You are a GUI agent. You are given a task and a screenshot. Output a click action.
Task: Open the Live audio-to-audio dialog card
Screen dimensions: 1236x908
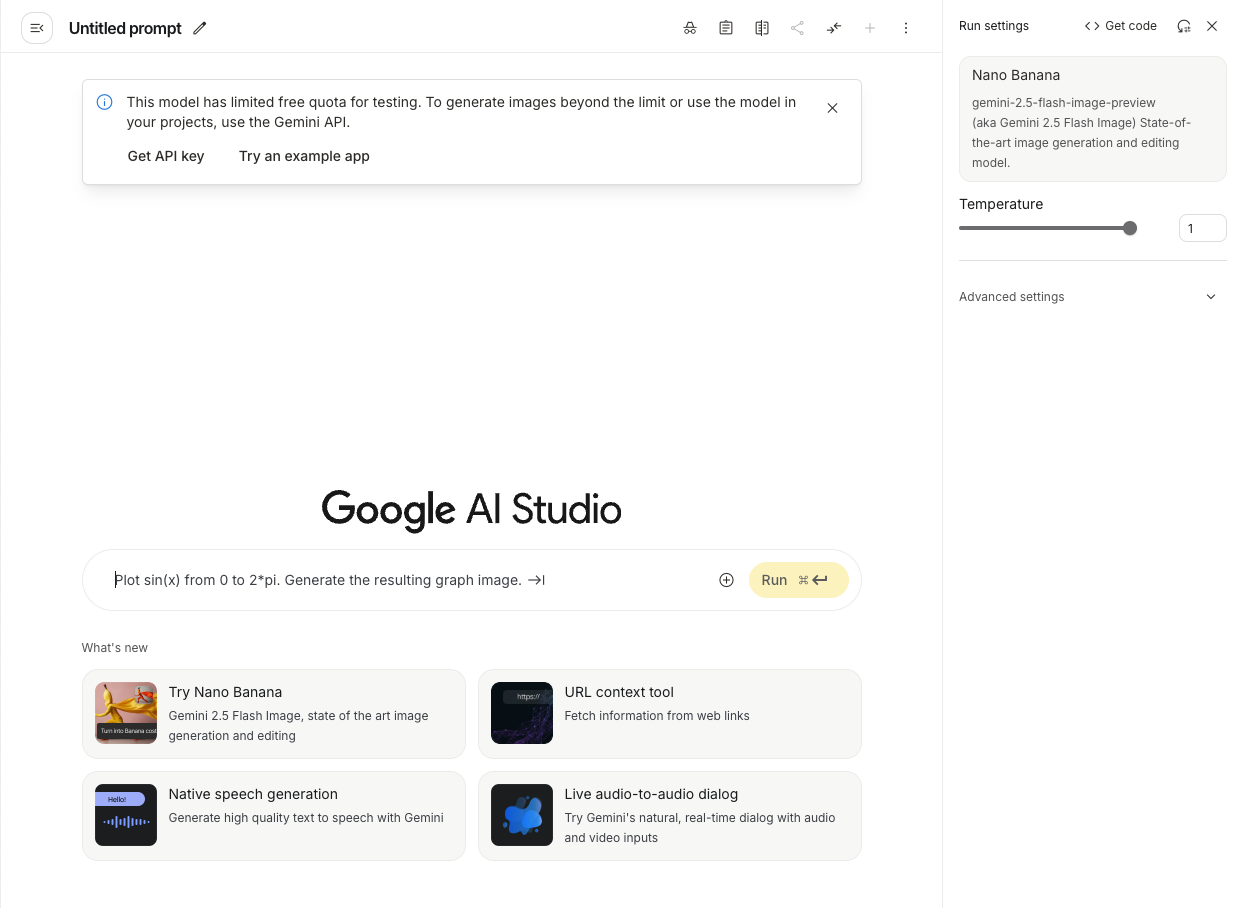click(x=670, y=816)
